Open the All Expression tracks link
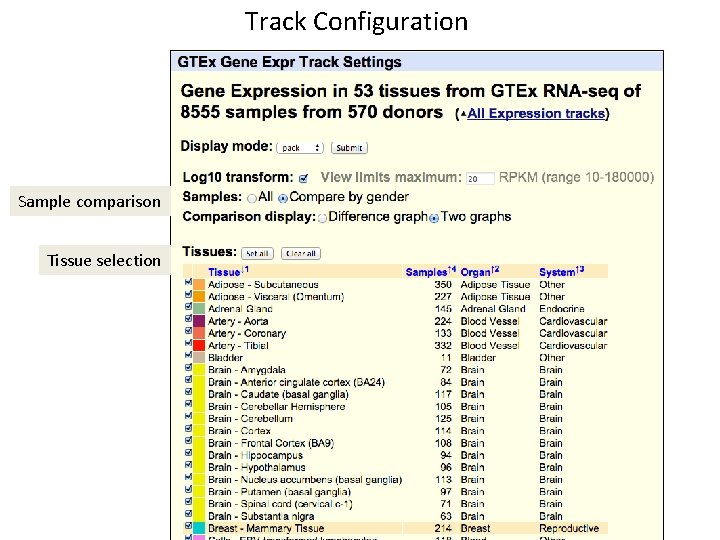Viewport: 720px width, 540px height. (x=536, y=113)
